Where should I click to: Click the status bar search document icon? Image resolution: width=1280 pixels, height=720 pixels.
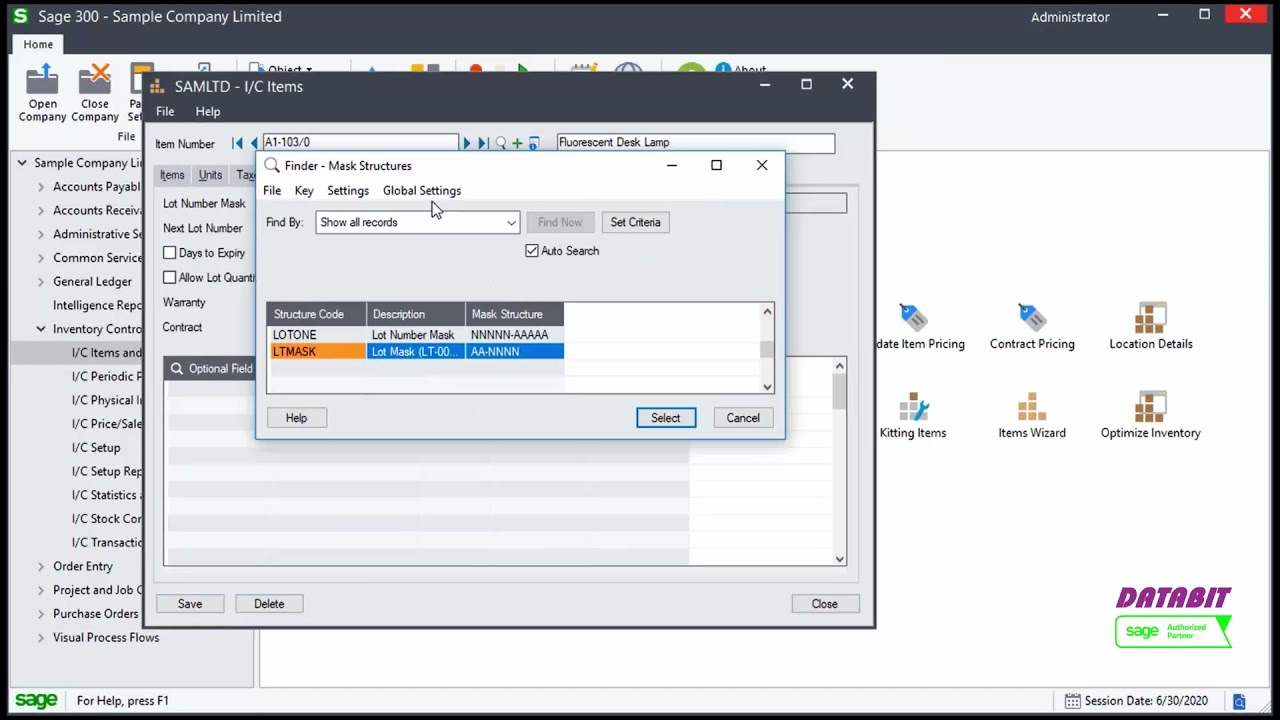pyautogui.click(x=1239, y=701)
